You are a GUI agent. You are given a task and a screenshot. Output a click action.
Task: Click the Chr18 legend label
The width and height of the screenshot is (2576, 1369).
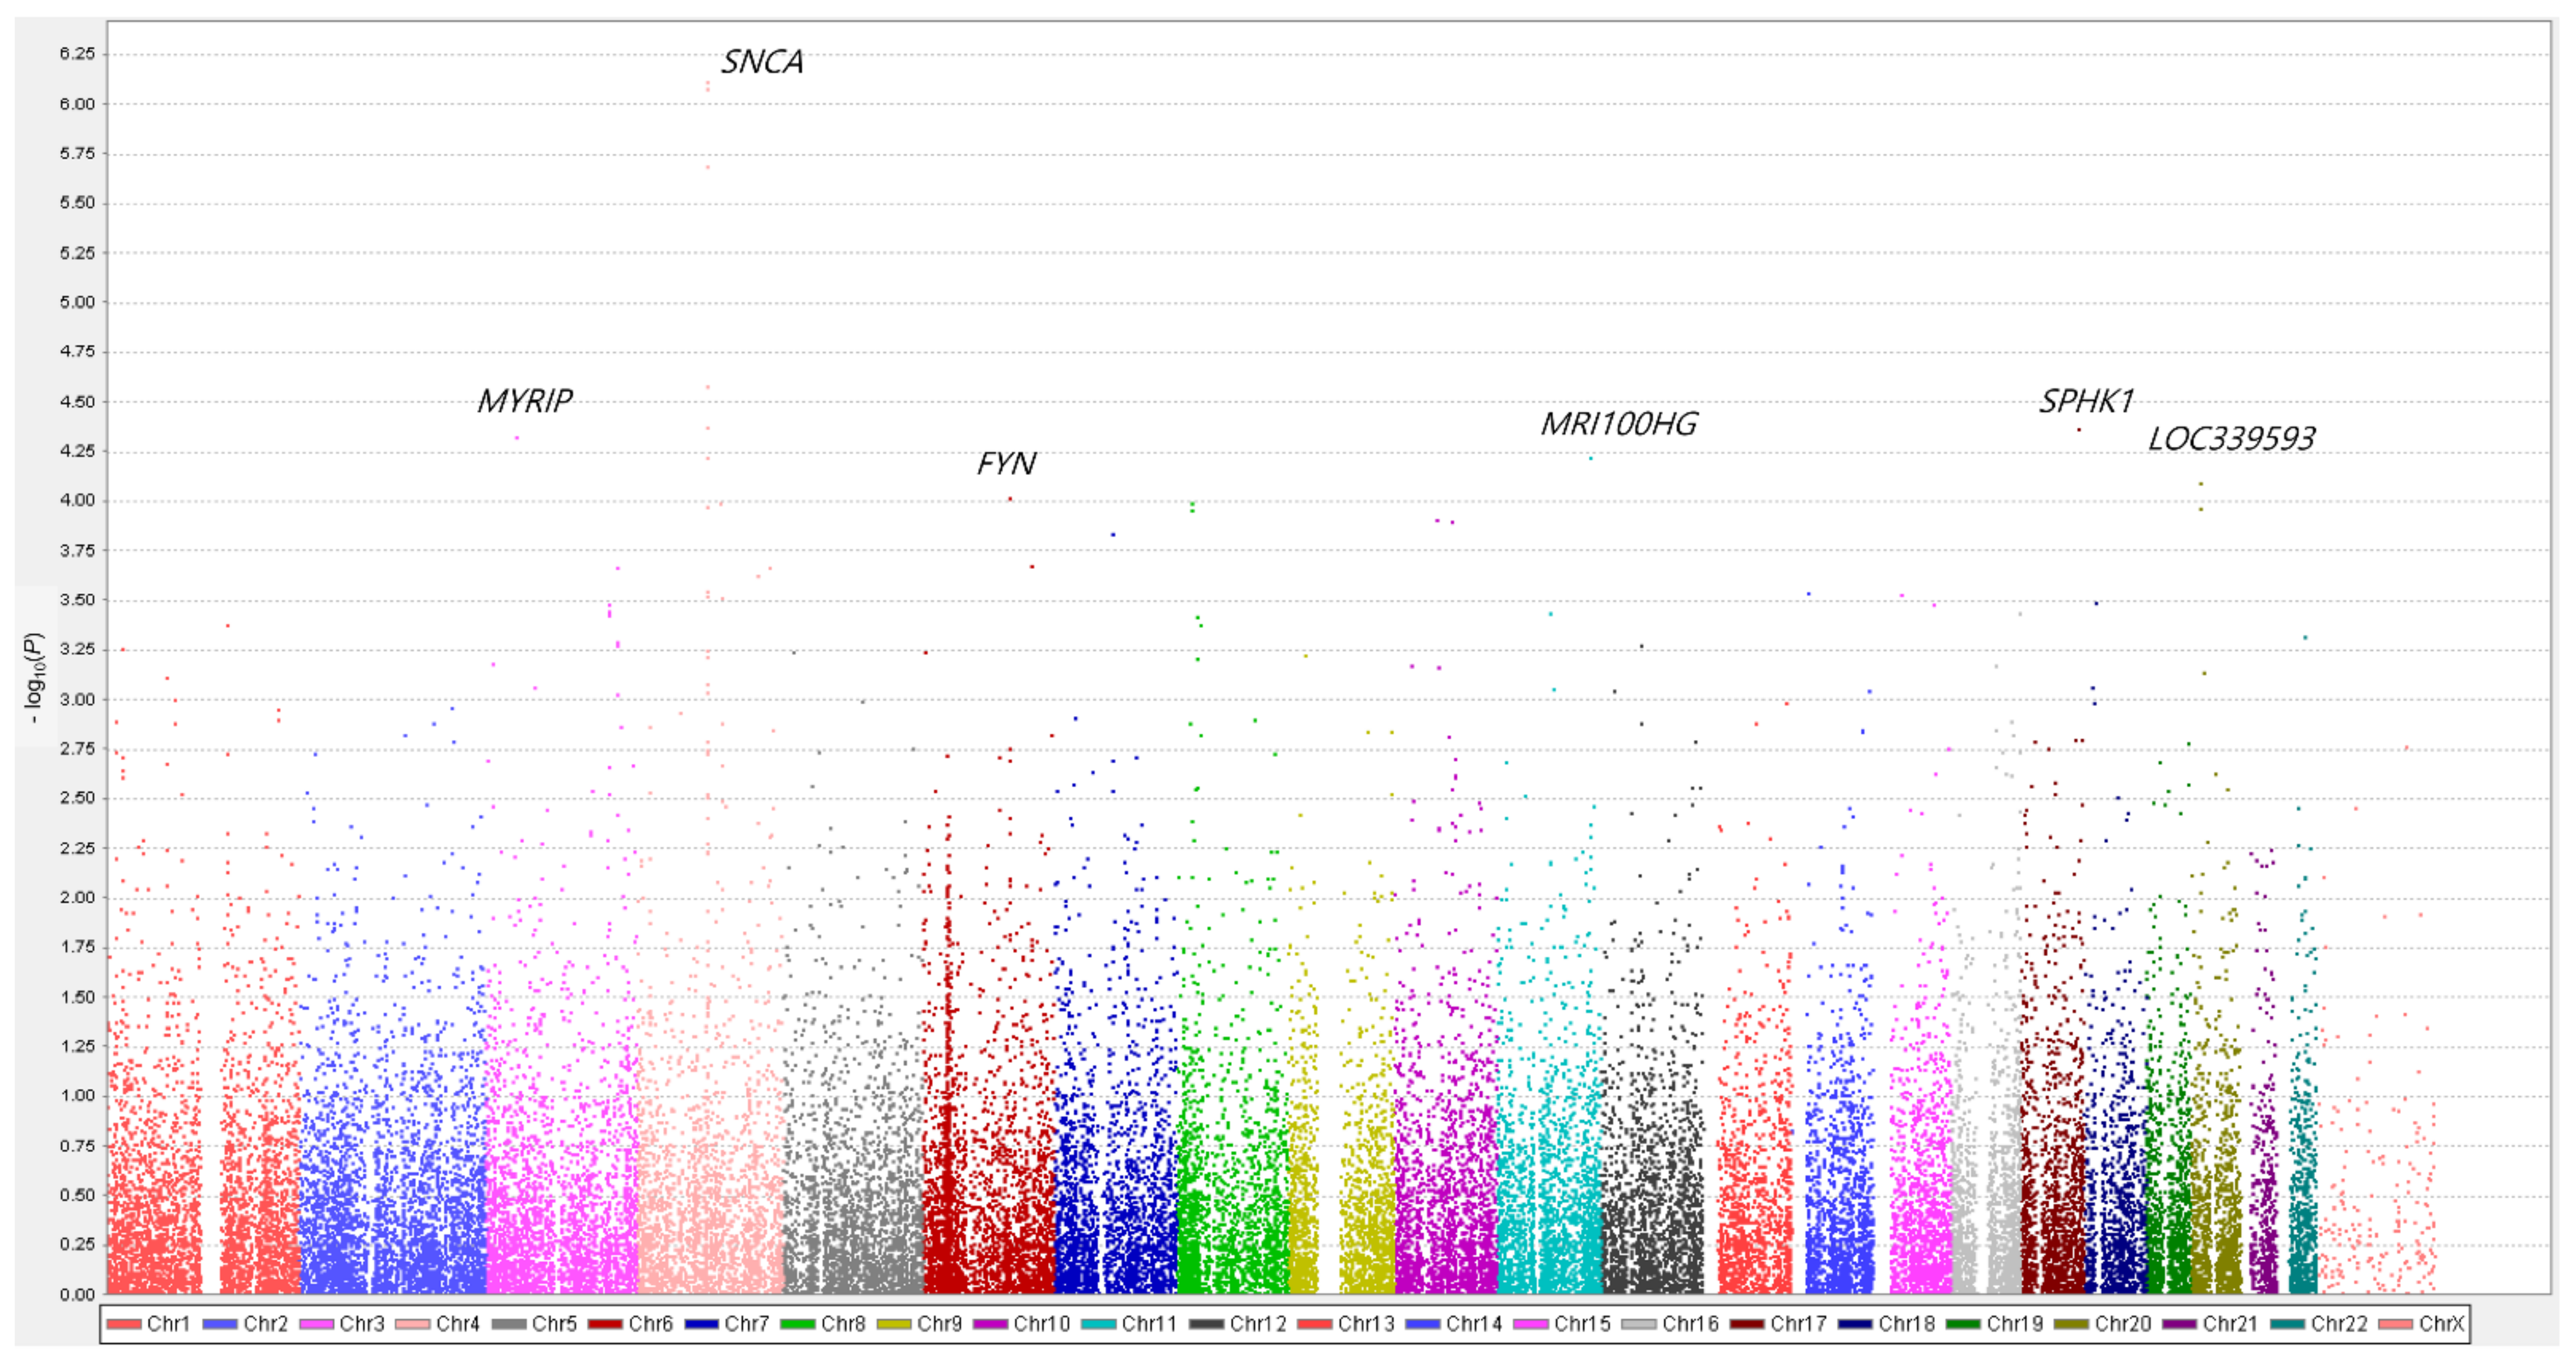coord(1906,1324)
